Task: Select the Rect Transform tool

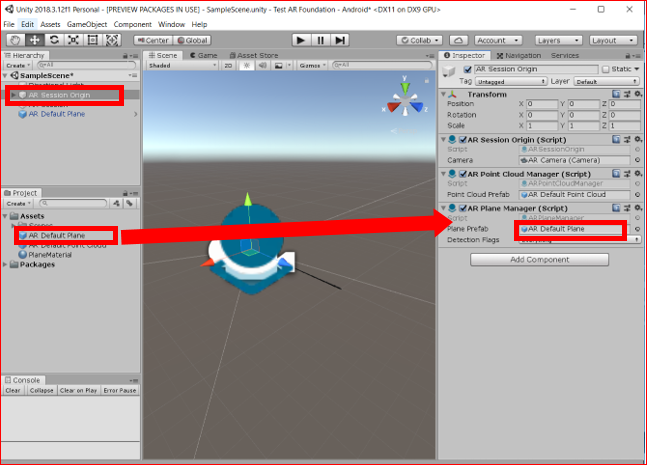Action: point(93,40)
